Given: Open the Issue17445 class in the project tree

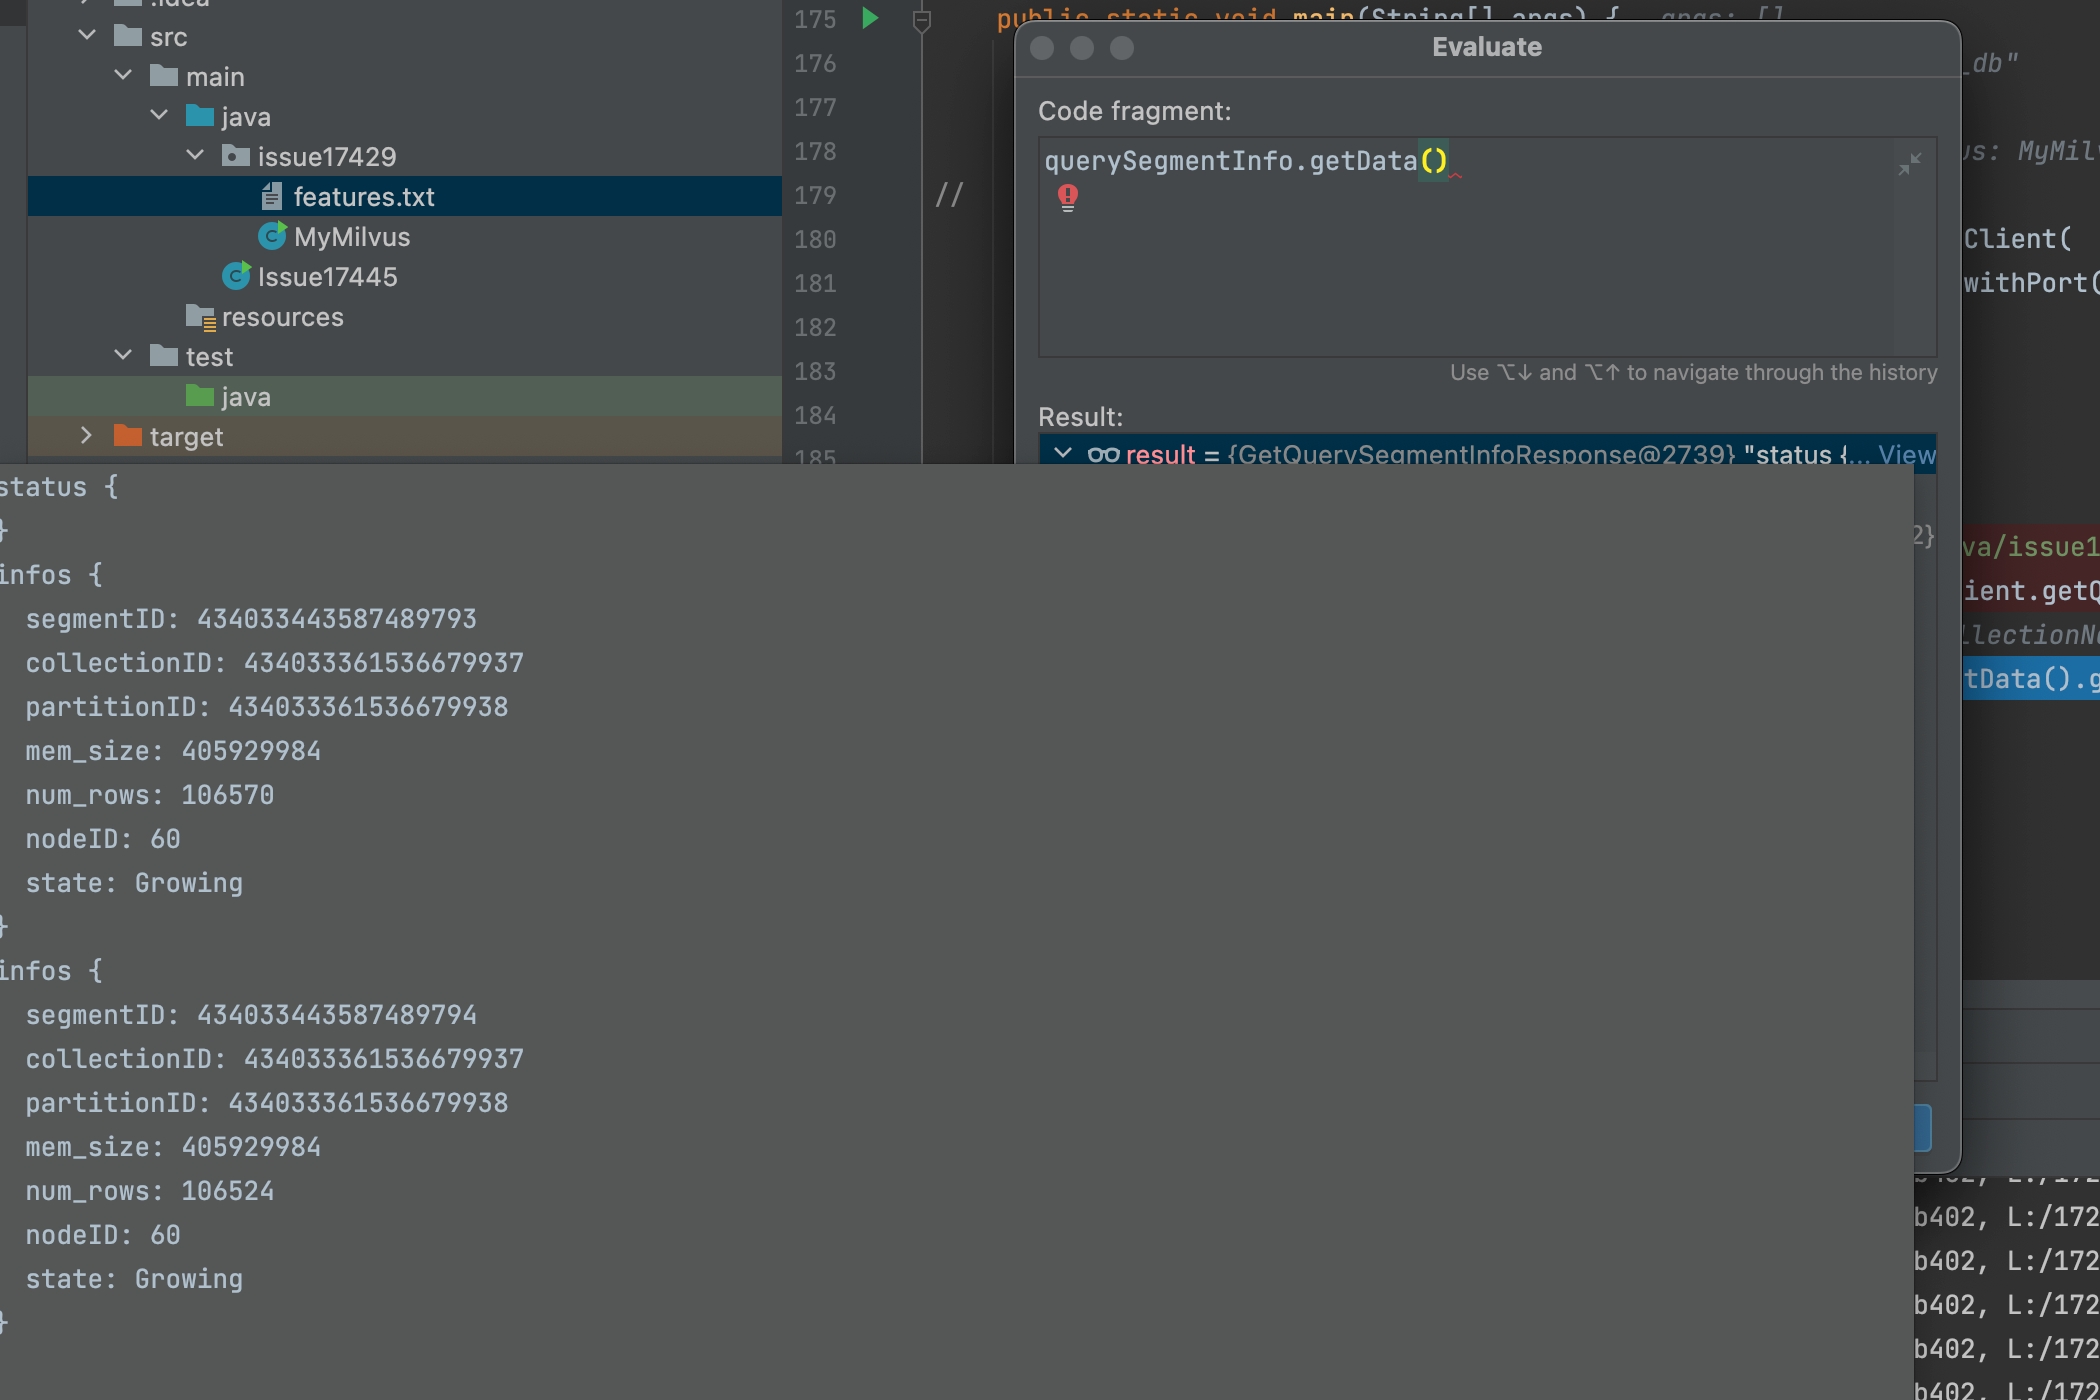Looking at the screenshot, I should [x=328, y=276].
